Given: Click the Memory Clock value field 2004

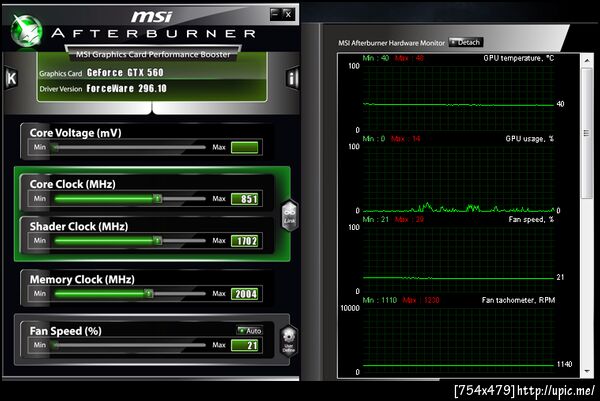Looking at the screenshot, I should tap(245, 294).
